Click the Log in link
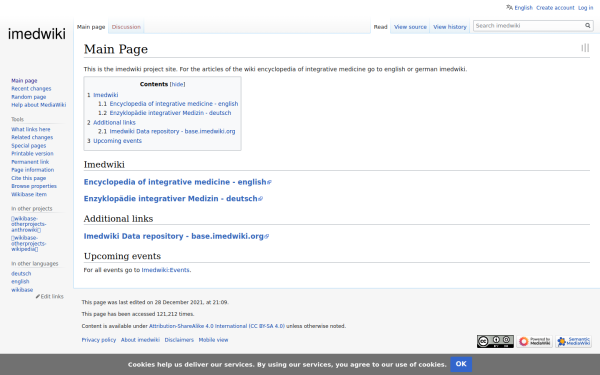Image resolution: width=600 pixels, height=375 pixels. (x=585, y=8)
